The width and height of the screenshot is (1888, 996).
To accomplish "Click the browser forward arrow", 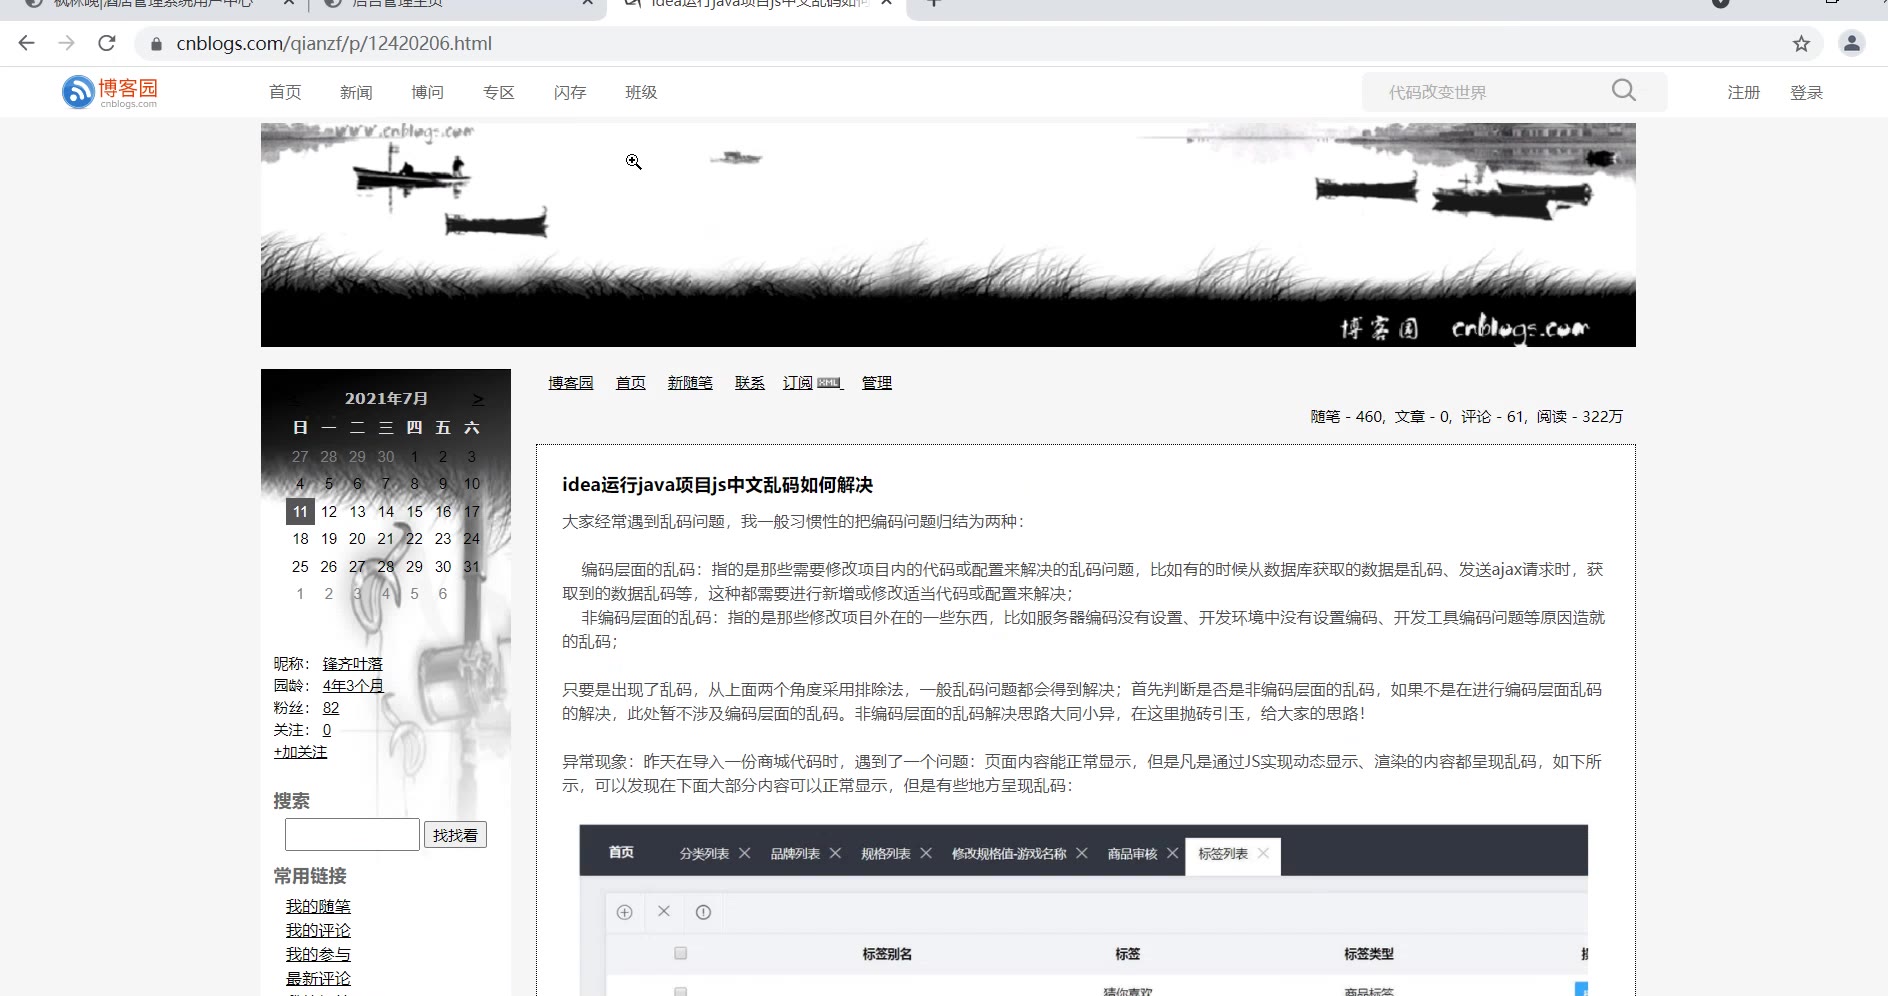I will 67,43.
